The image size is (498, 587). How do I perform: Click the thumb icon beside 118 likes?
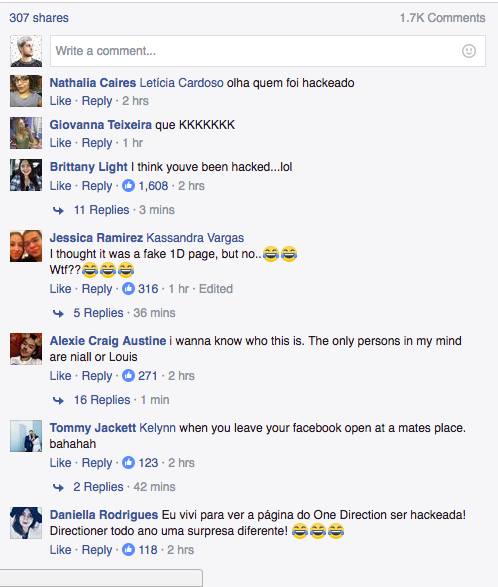pyautogui.click(x=128, y=550)
